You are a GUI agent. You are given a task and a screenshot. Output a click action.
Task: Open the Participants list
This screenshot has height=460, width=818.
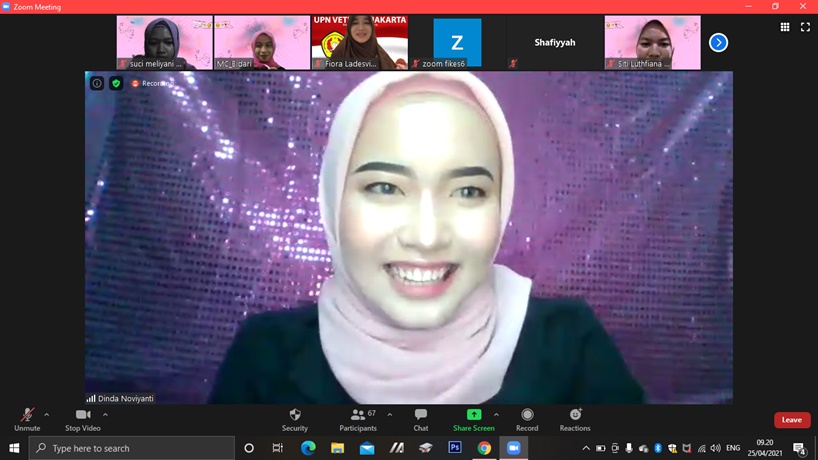pyautogui.click(x=356, y=419)
